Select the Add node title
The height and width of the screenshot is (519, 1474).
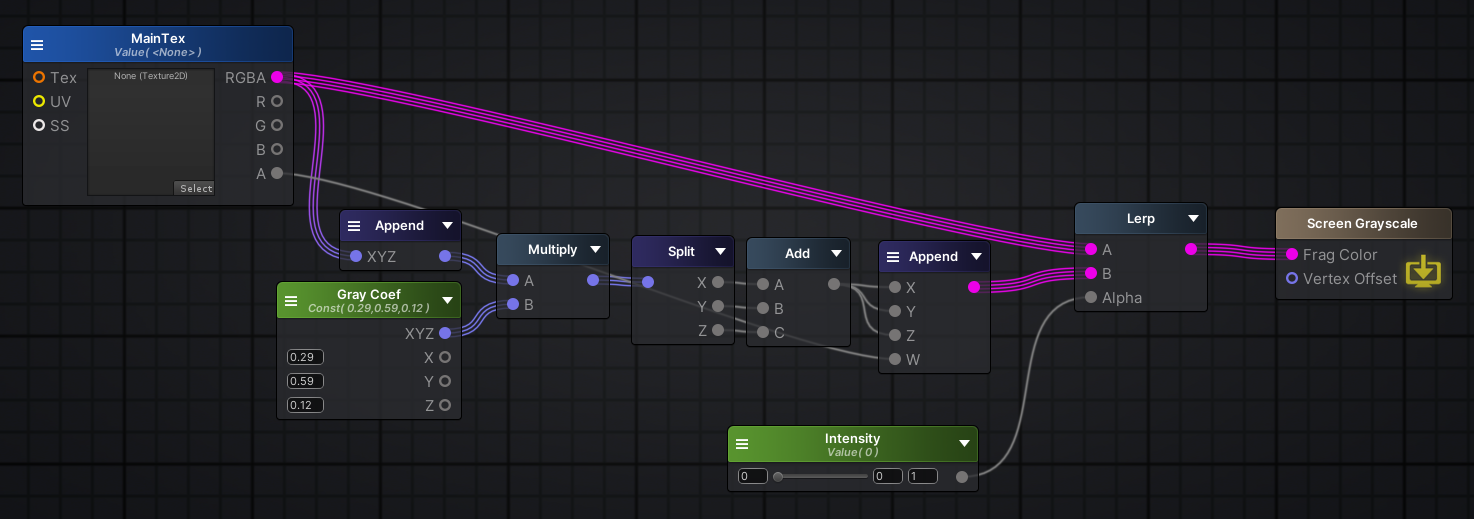(x=797, y=254)
